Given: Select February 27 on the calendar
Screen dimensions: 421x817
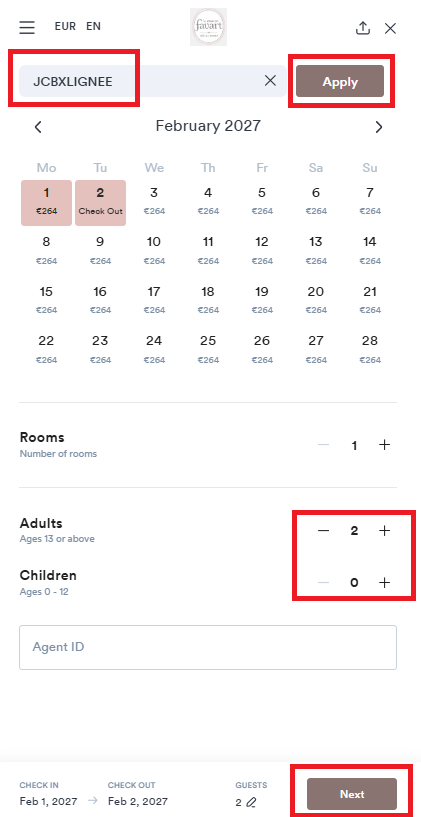Looking at the screenshot, I should [316, 349].
